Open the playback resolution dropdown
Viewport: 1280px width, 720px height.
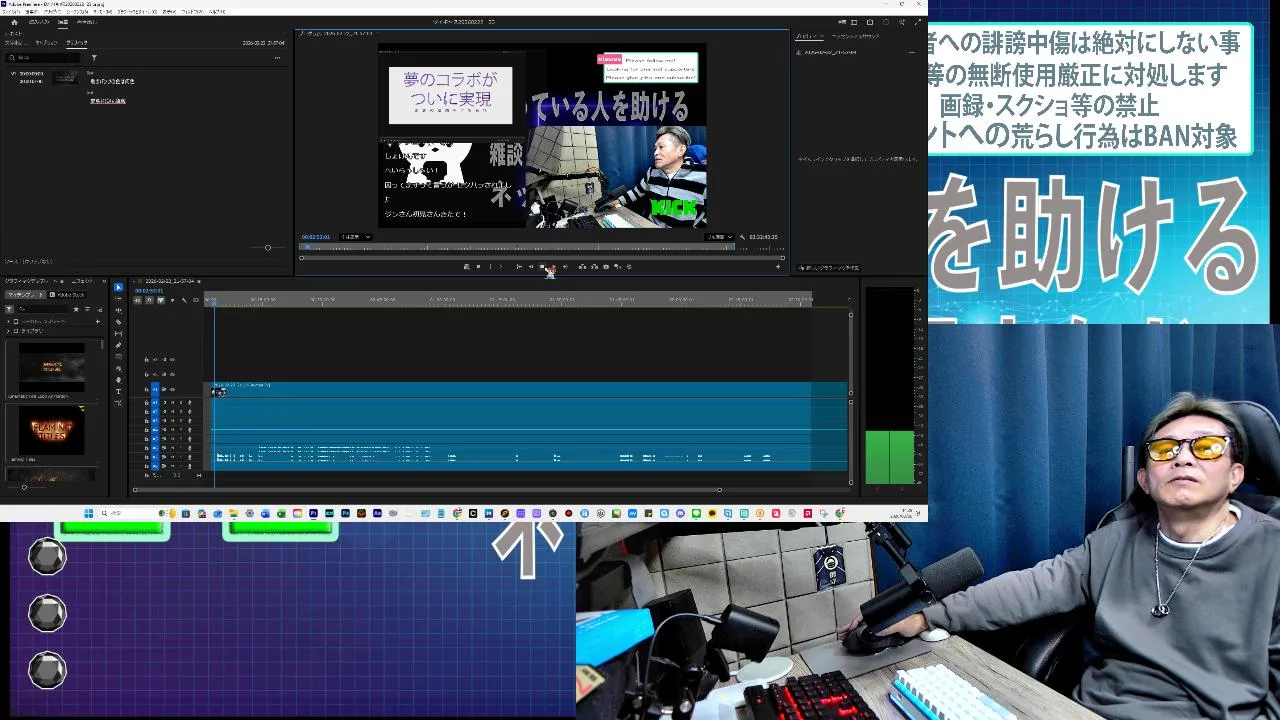[x=718, y=237]
